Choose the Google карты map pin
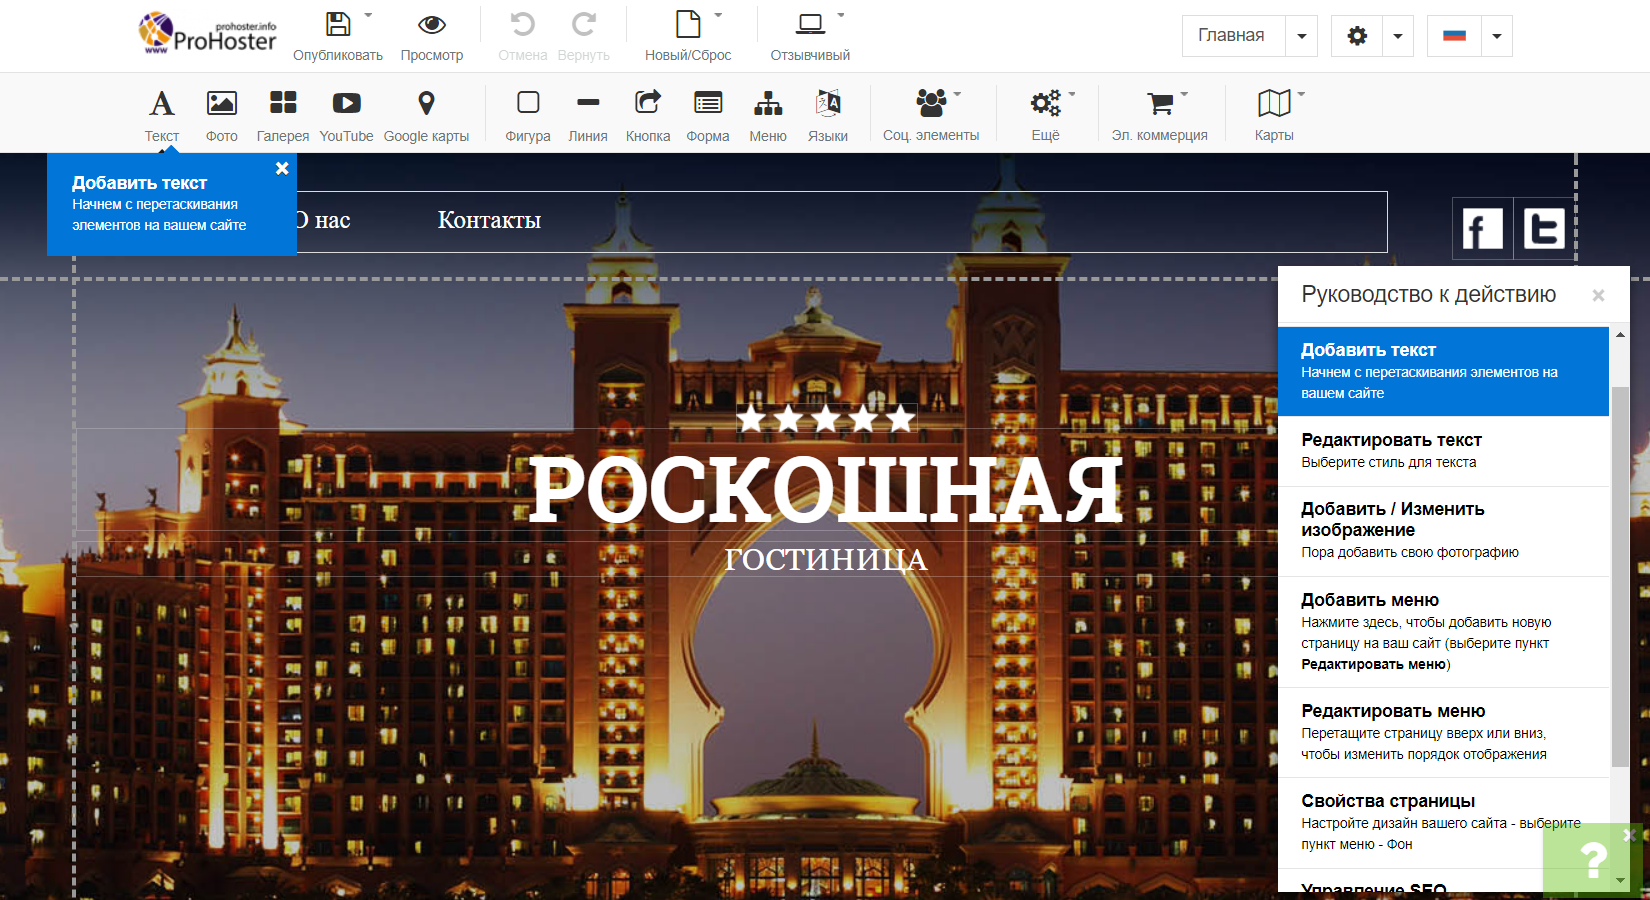This screenshot has height=900, width=1650. 426,104
